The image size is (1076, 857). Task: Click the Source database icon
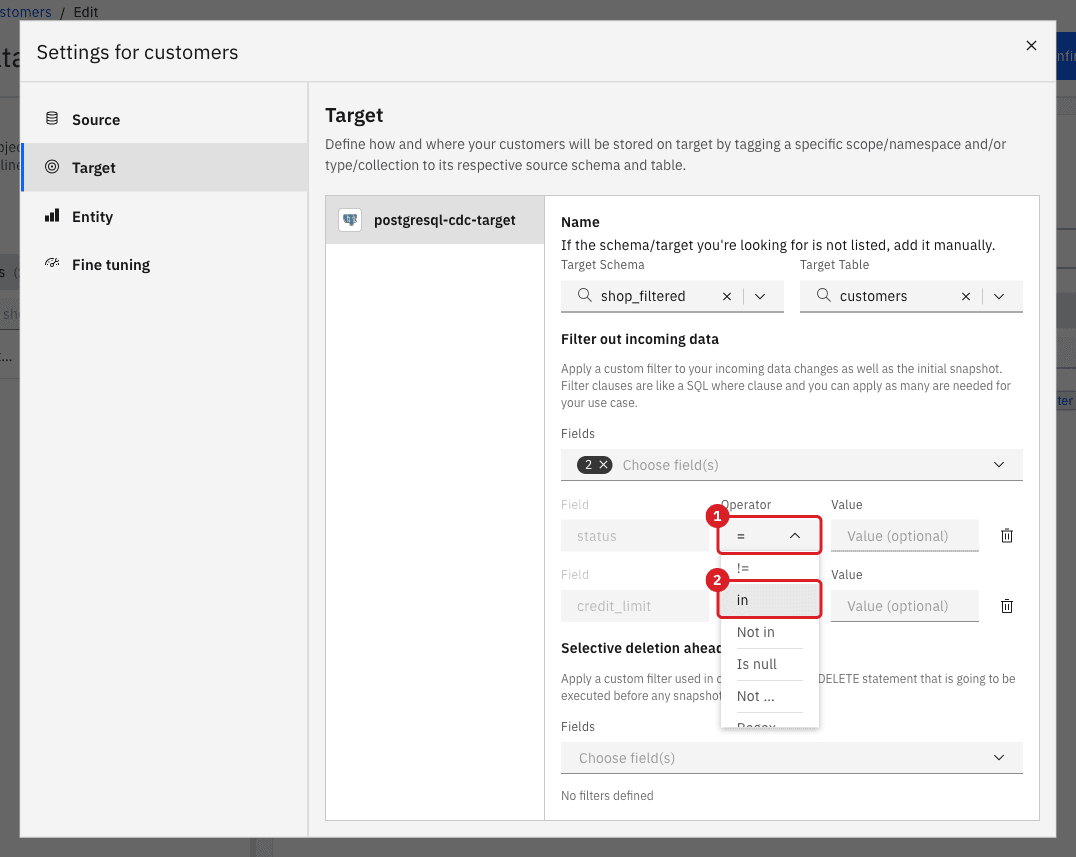tap(52, 119)
